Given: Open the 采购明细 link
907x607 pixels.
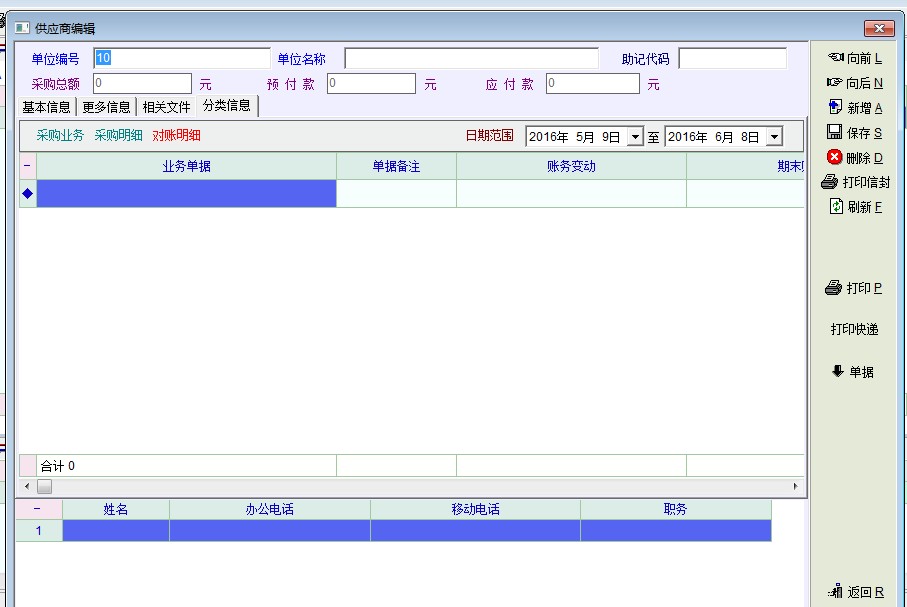Looking at the screenshot, I should click(x=118, y=136).
